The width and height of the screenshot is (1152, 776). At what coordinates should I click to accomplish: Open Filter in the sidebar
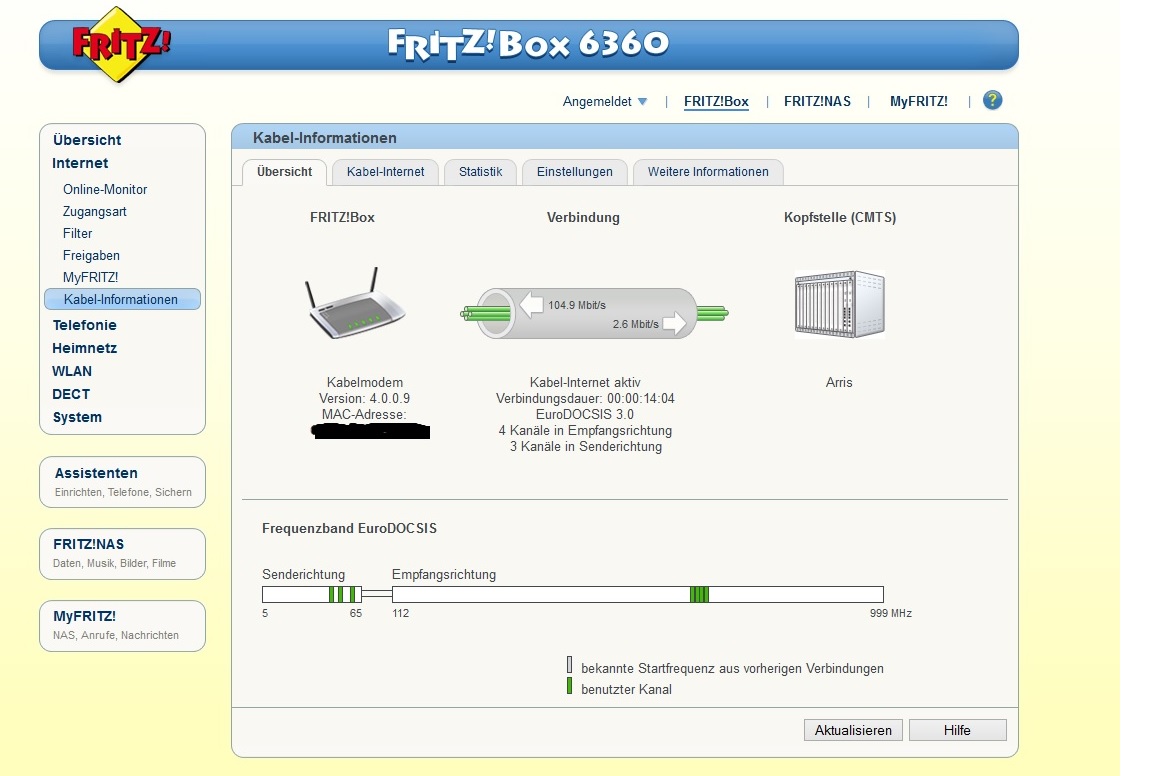point(77,234)
